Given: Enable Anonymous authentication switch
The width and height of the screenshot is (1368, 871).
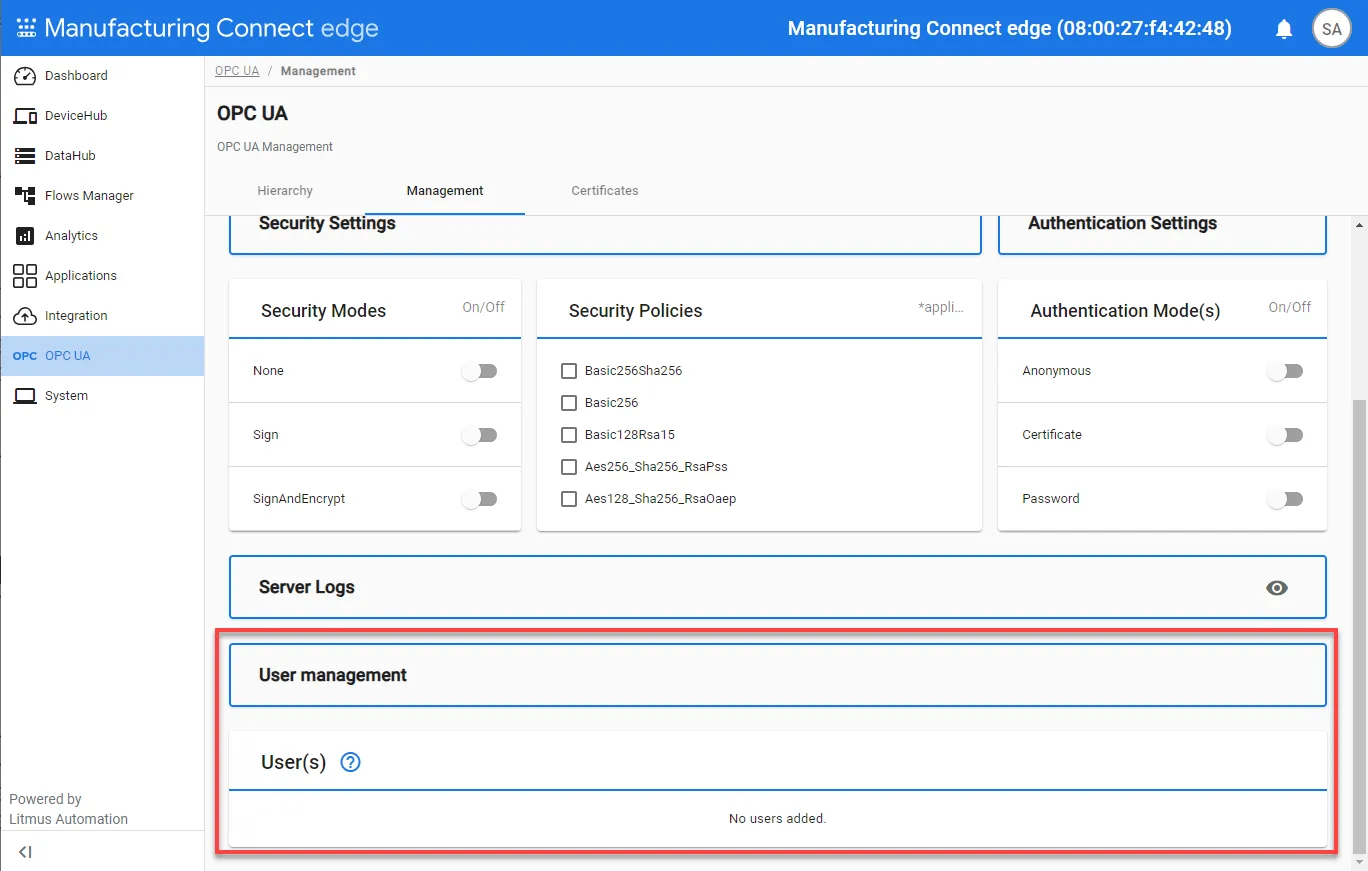Looking at the screenshot, I should (x=1286, y=371).
